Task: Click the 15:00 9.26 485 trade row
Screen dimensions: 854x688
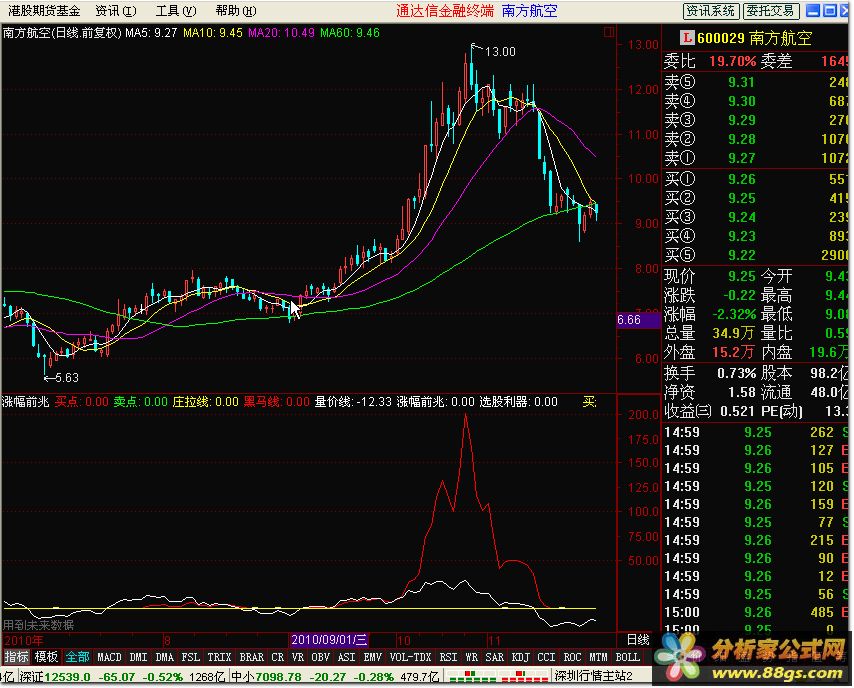Action: (x=756, y=612)
